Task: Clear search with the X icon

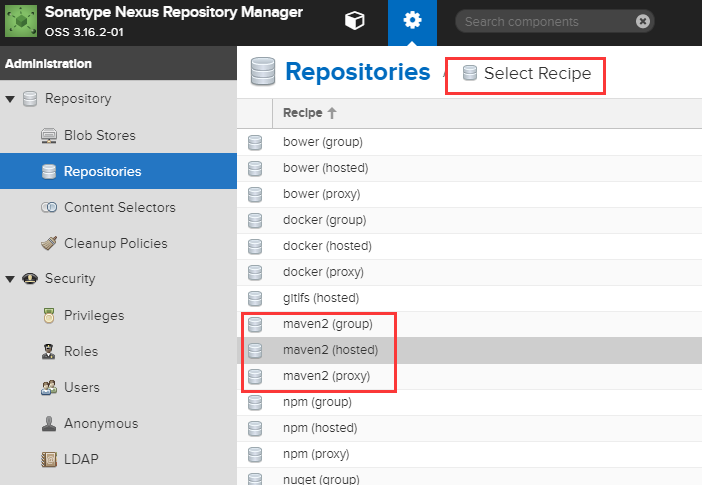Action: click(x=643, y=21)
